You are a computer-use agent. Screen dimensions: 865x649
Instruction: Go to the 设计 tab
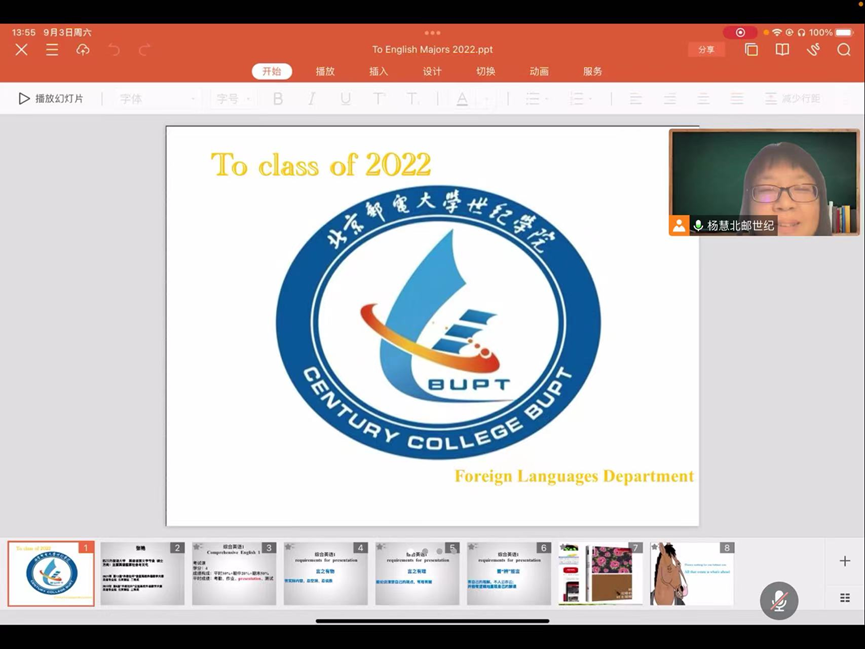[432, 71]
